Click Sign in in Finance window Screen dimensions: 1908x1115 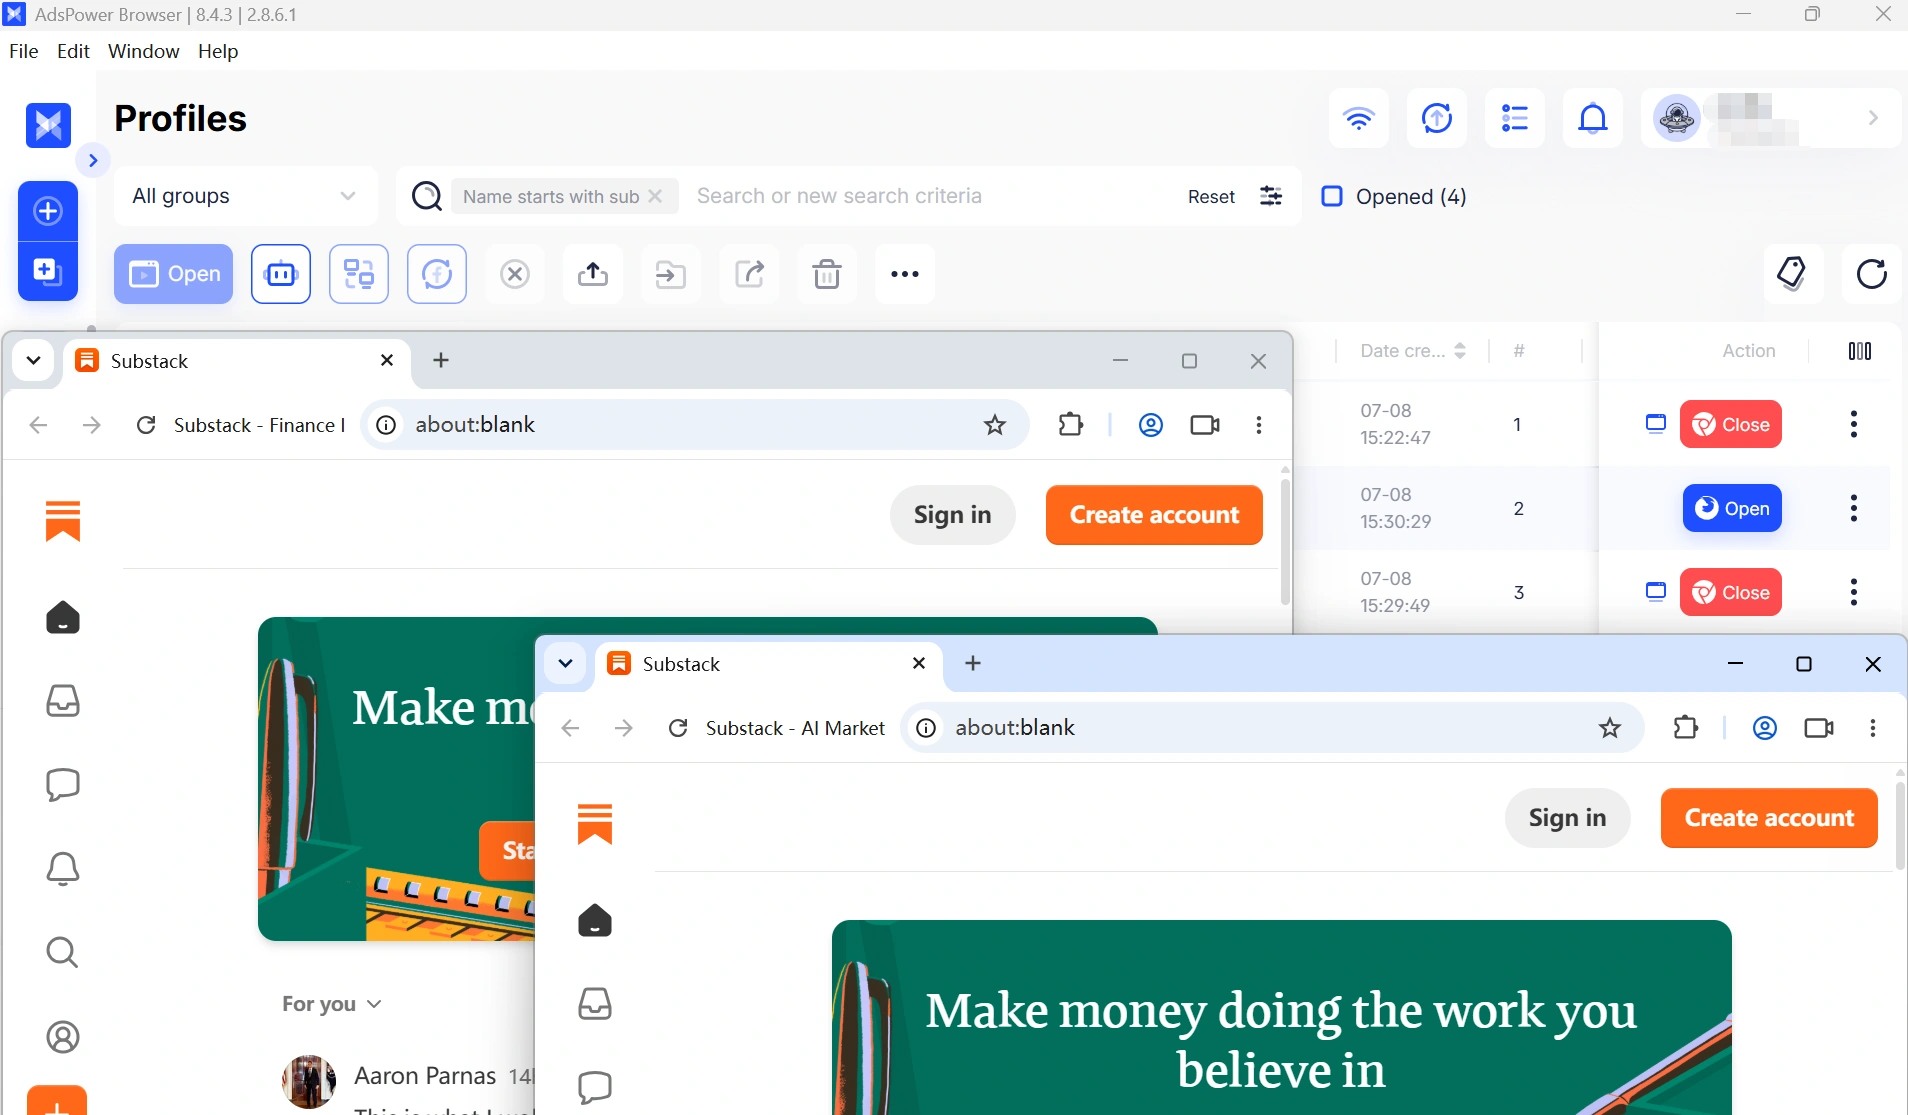[952, 515]
